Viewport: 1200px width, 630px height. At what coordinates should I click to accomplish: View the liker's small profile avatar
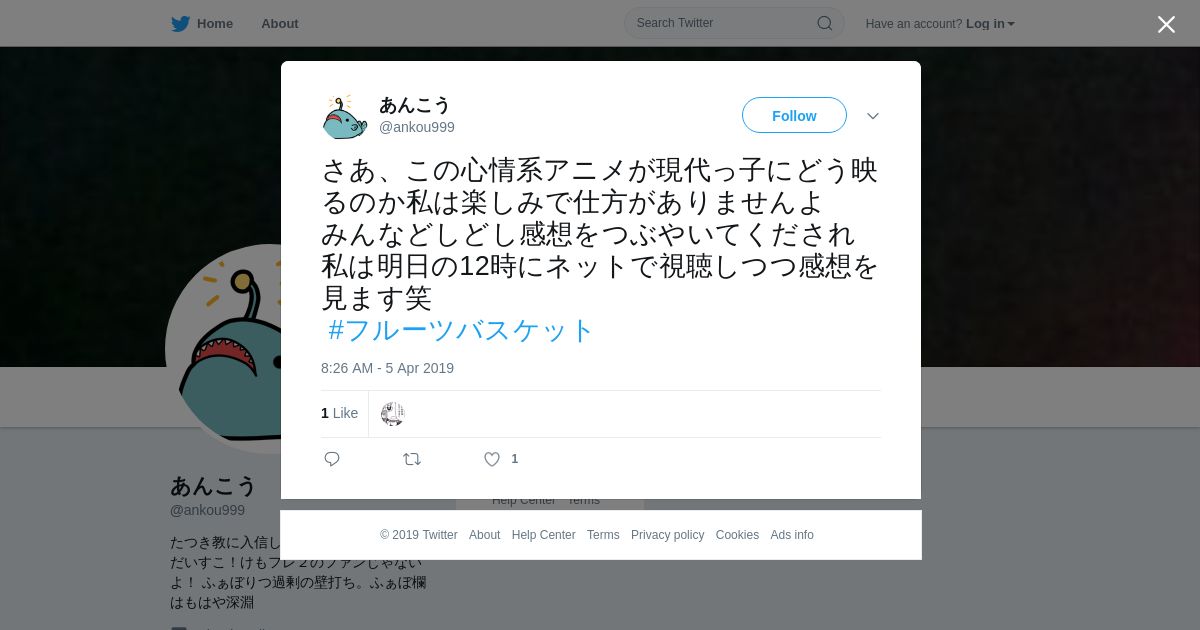point(393,414)
